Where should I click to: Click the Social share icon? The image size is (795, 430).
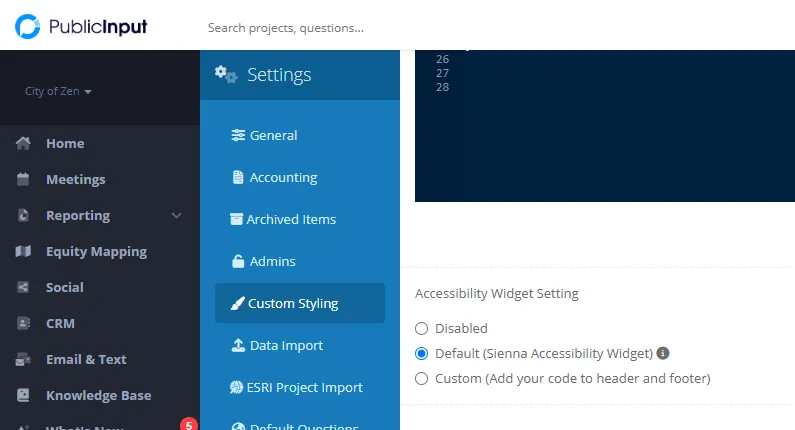tap(24, 288)
